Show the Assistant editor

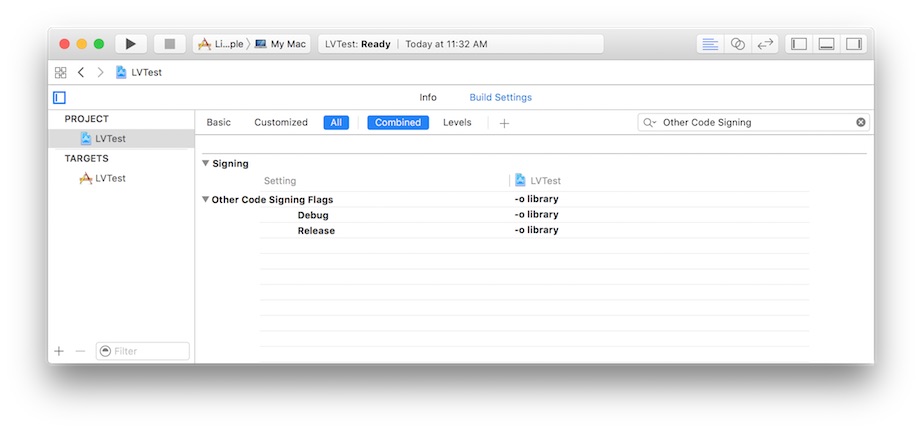click(x=738, y=44)
